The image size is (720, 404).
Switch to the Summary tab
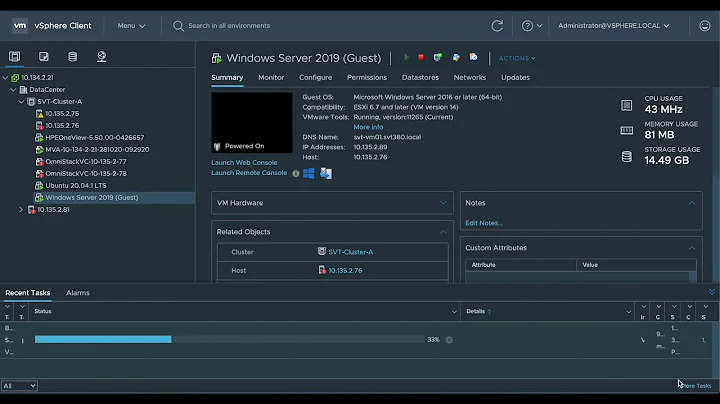pyautogui.click(x=227, y=78)
